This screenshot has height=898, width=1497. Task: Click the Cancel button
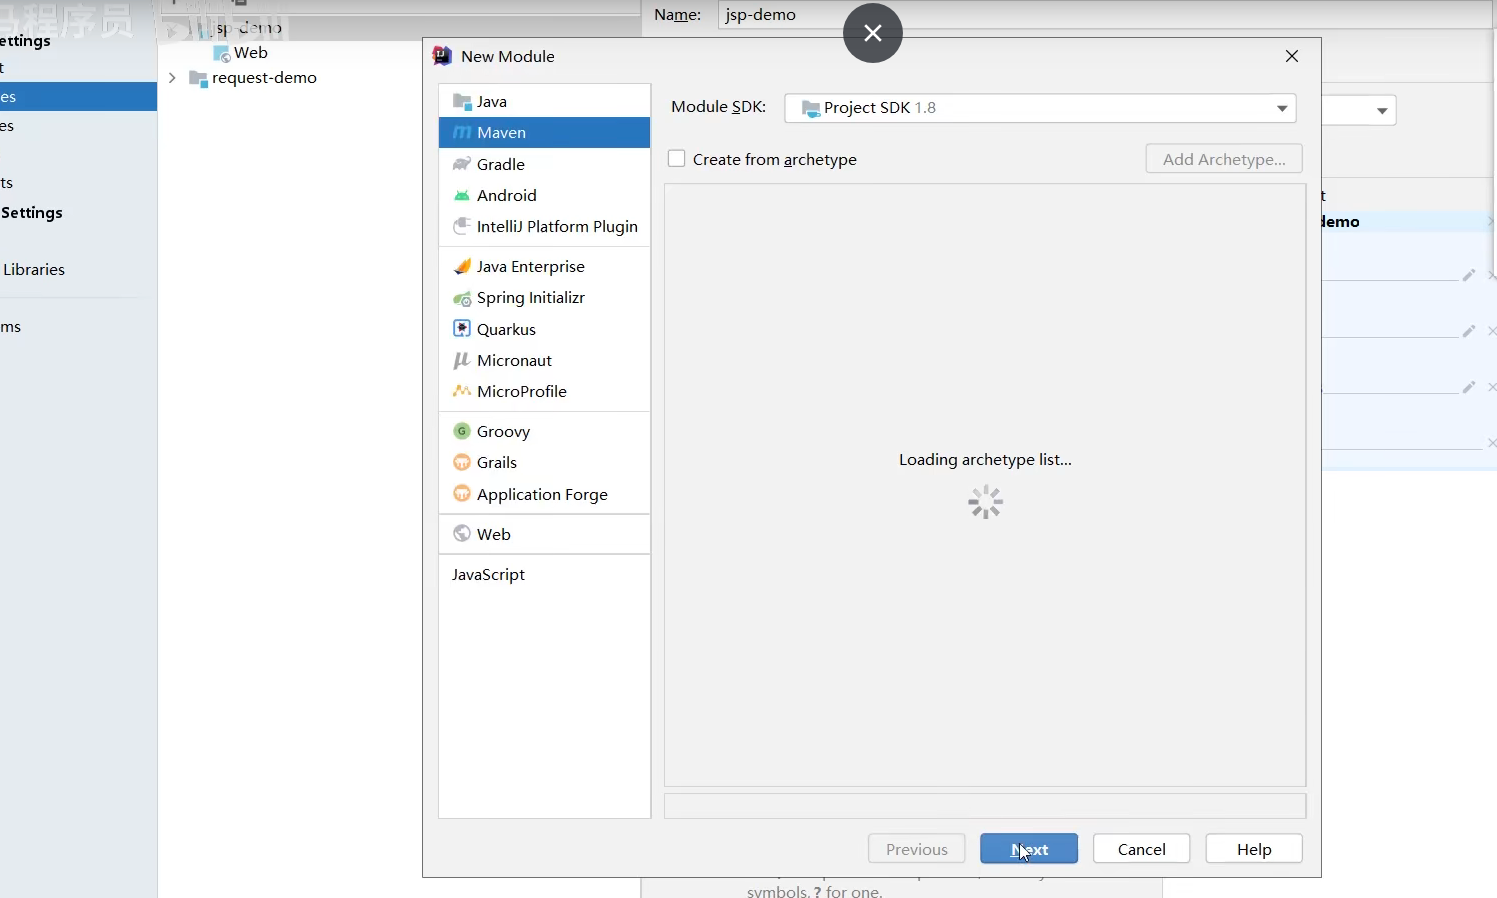tap(1141, 848)
